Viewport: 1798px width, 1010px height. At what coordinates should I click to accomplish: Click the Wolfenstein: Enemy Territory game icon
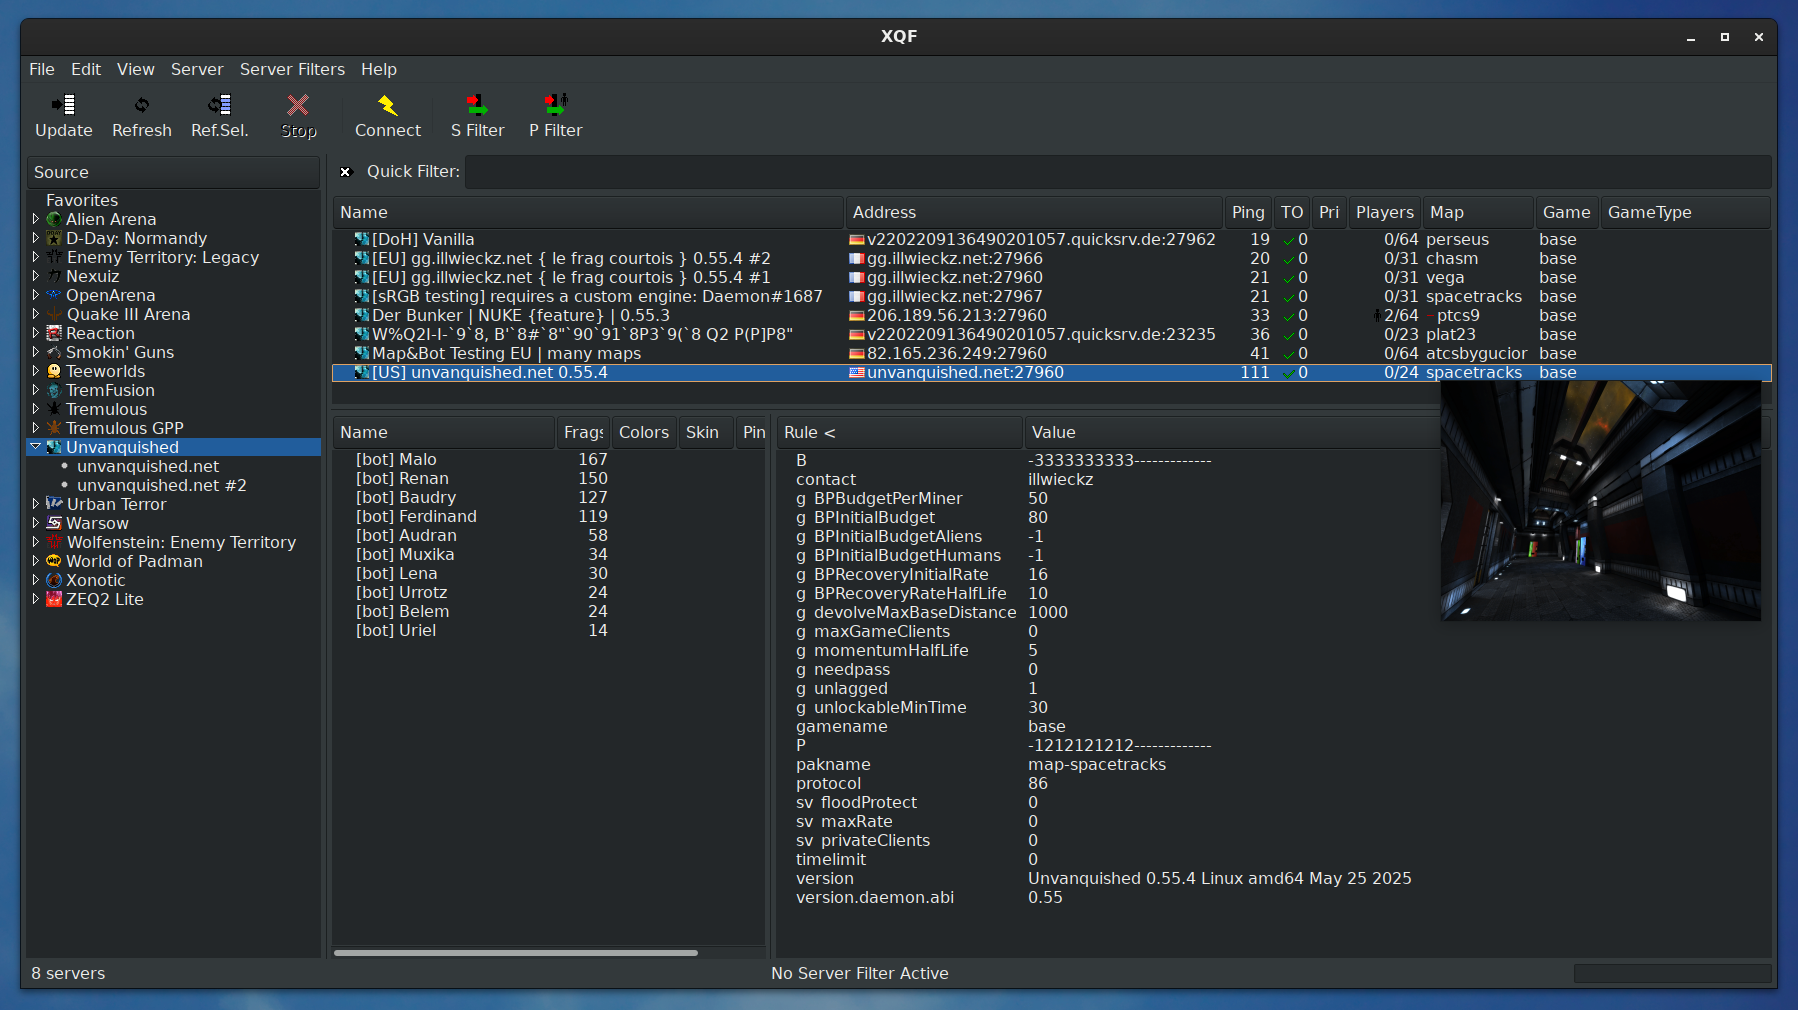click(x=55, y=542)
